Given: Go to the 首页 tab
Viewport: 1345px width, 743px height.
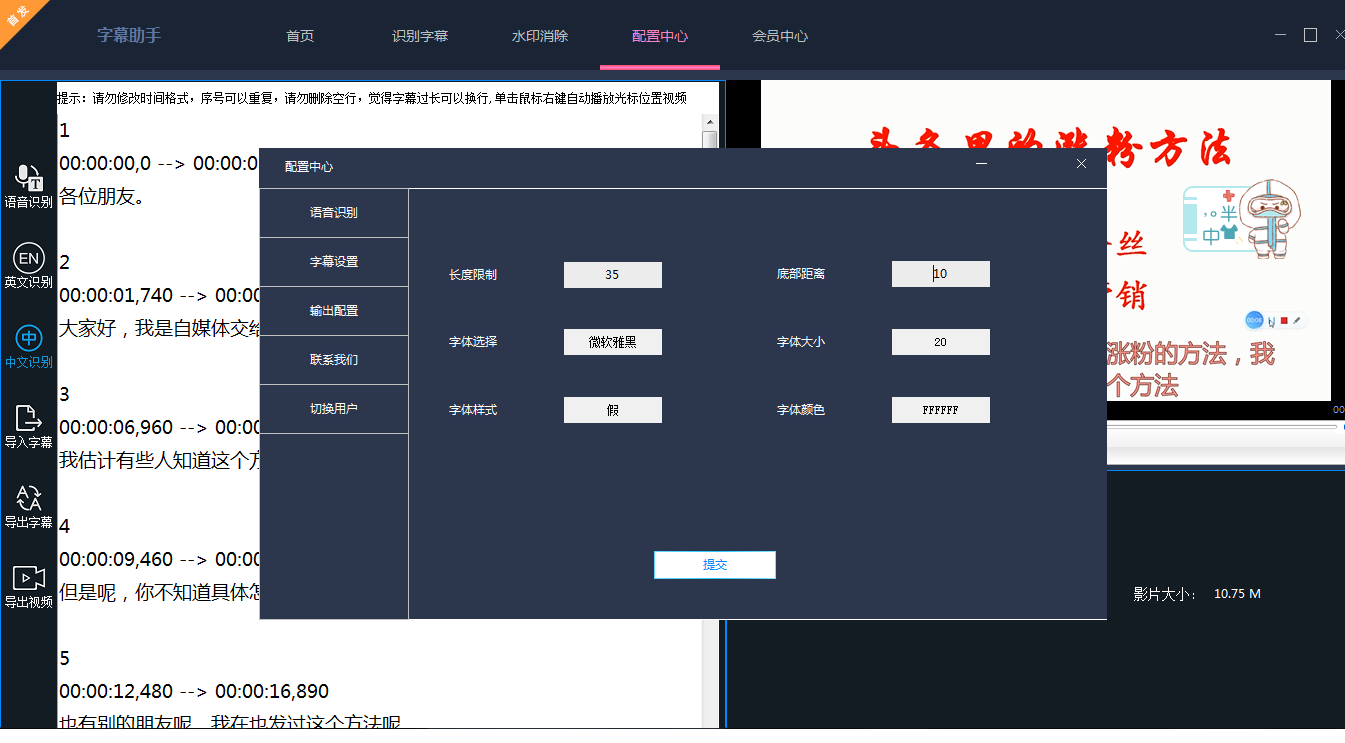Looking at the screenshot, I should 300,36.
